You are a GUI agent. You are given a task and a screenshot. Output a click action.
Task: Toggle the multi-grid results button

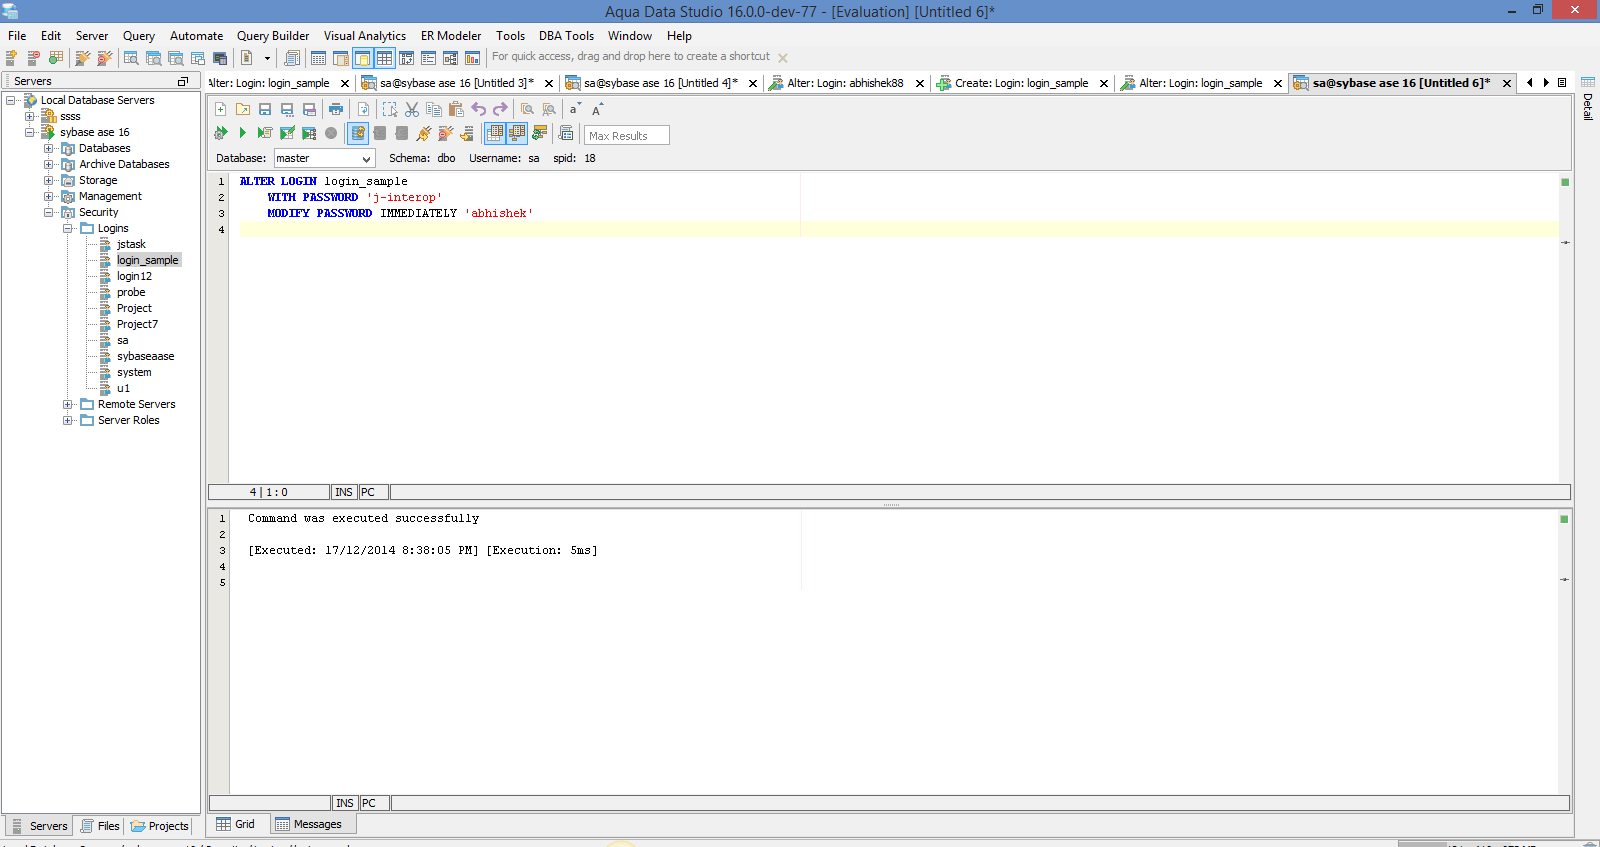pyautogui.click(x=517, y=133)
